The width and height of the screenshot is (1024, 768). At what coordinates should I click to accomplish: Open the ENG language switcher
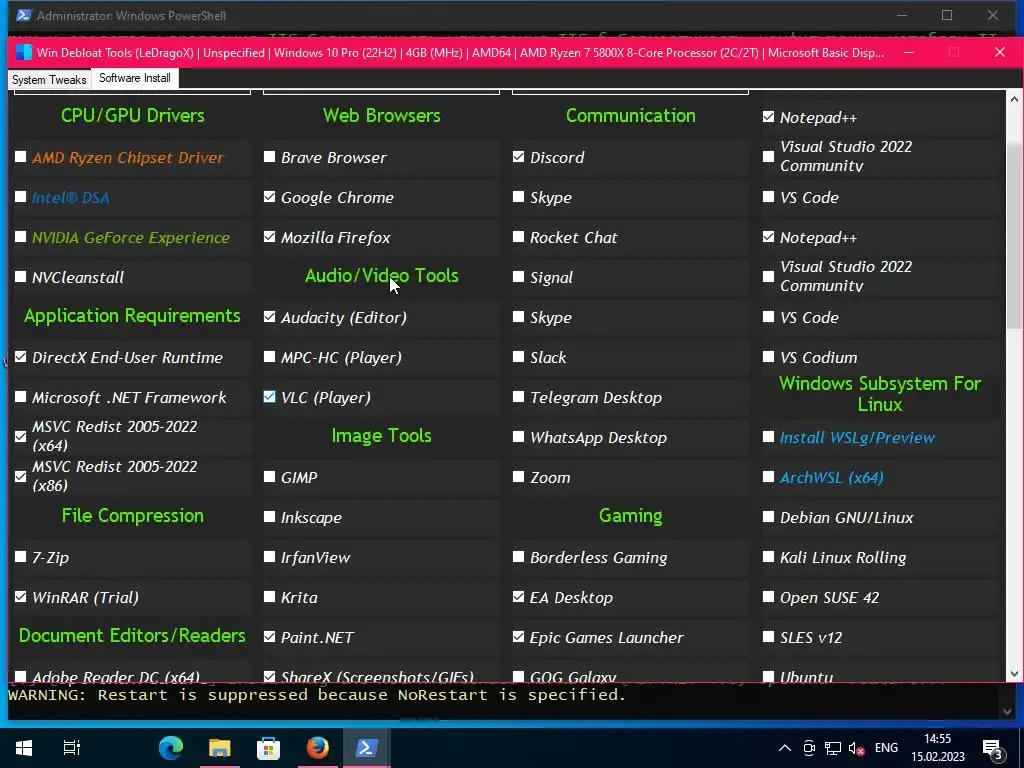point(886,748)
